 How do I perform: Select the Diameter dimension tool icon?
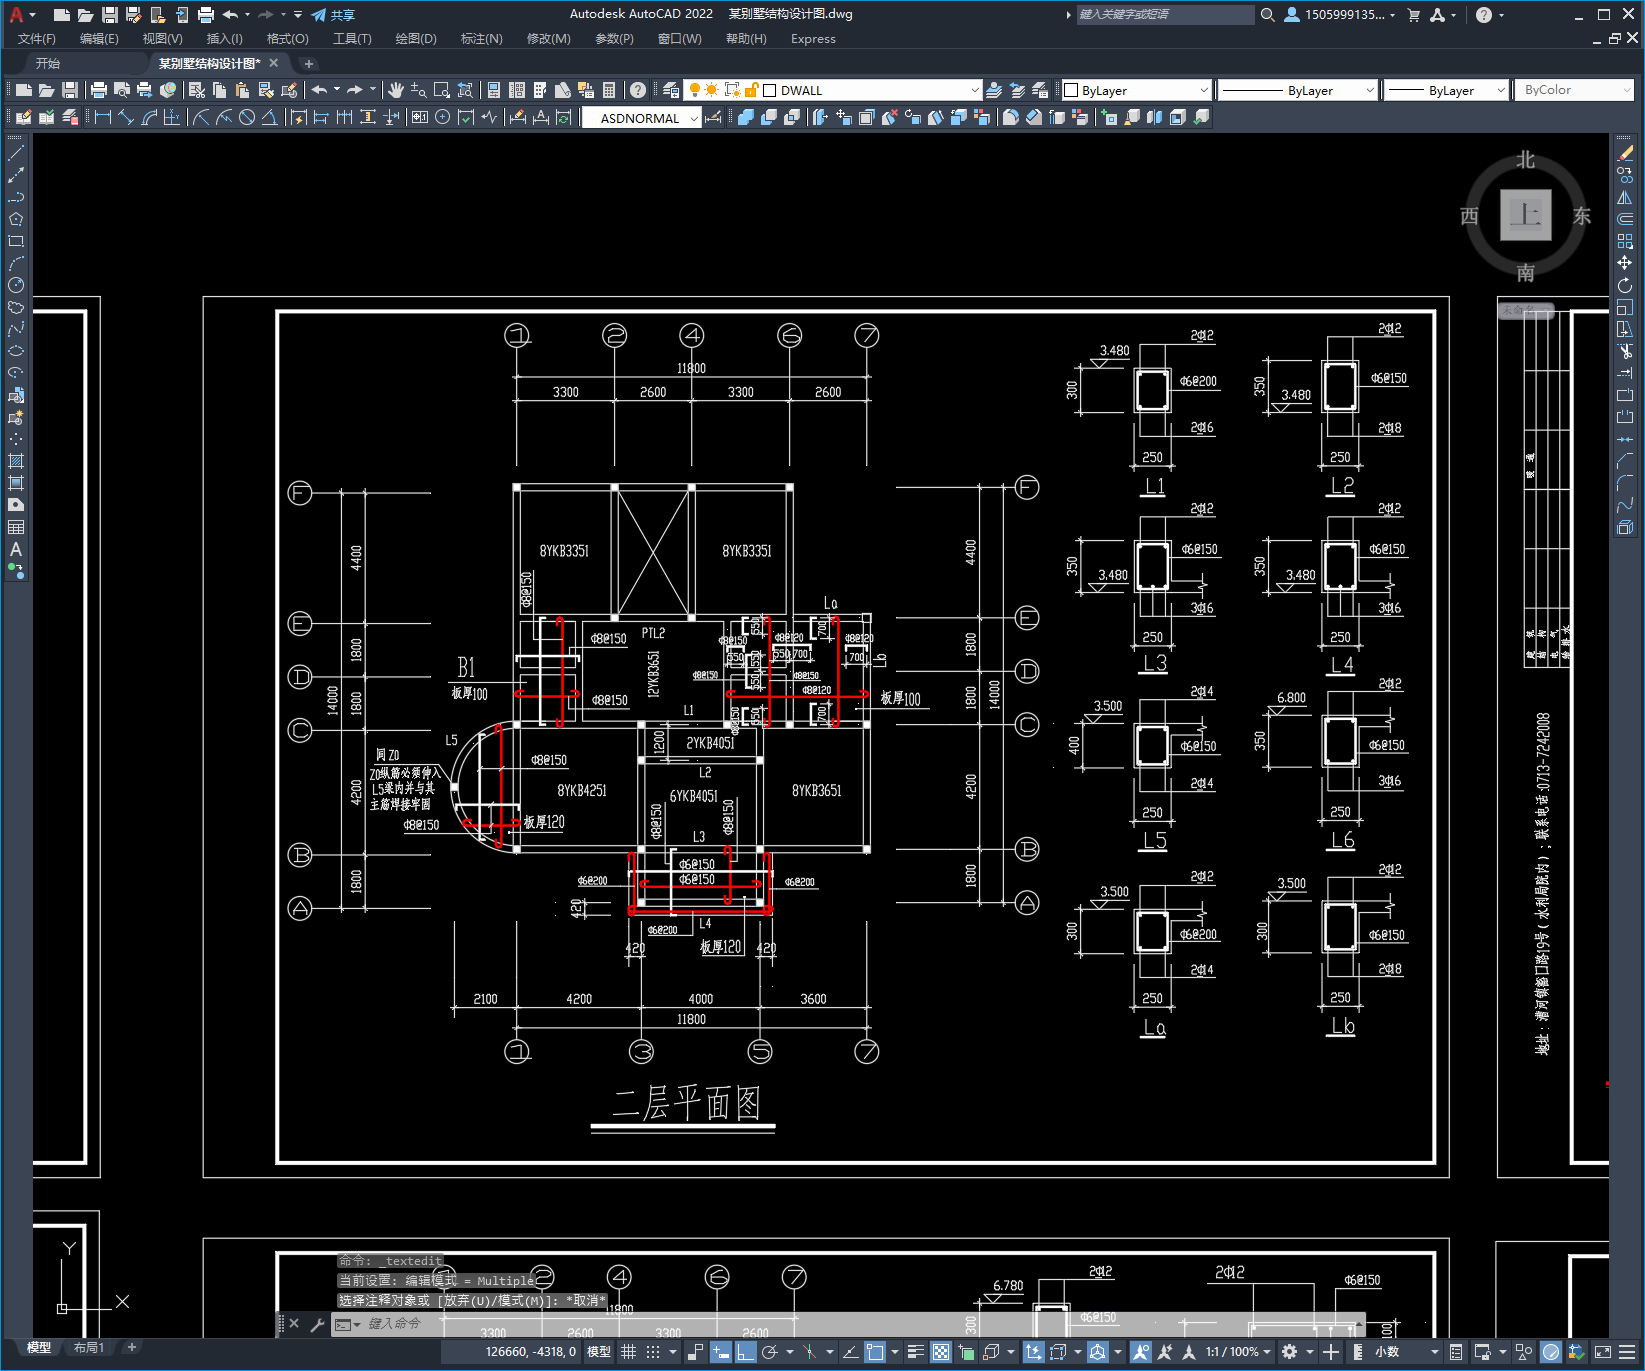tap(247, 117)
